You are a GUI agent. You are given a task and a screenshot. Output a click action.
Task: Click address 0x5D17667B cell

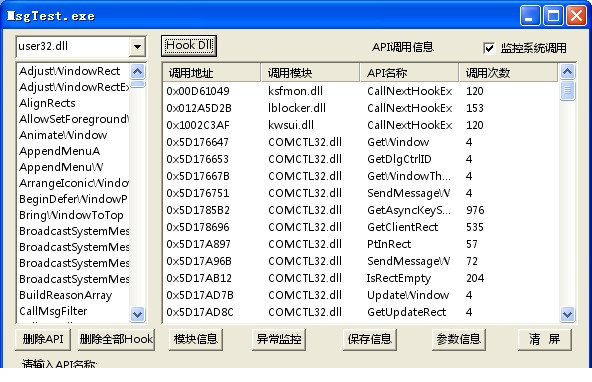tap(198, 176)
